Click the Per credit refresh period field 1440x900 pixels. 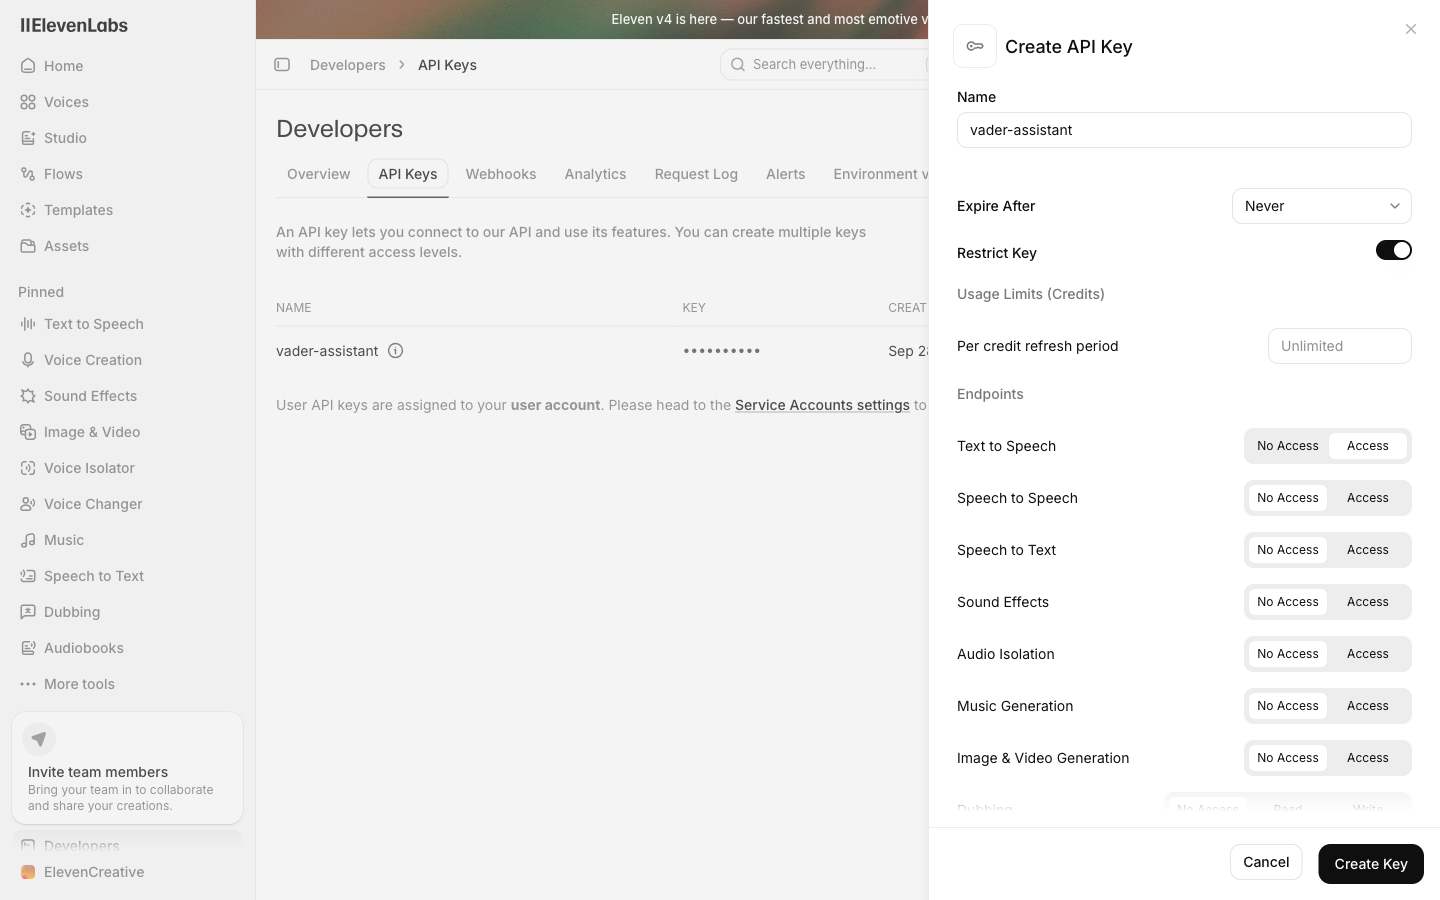1339,346
